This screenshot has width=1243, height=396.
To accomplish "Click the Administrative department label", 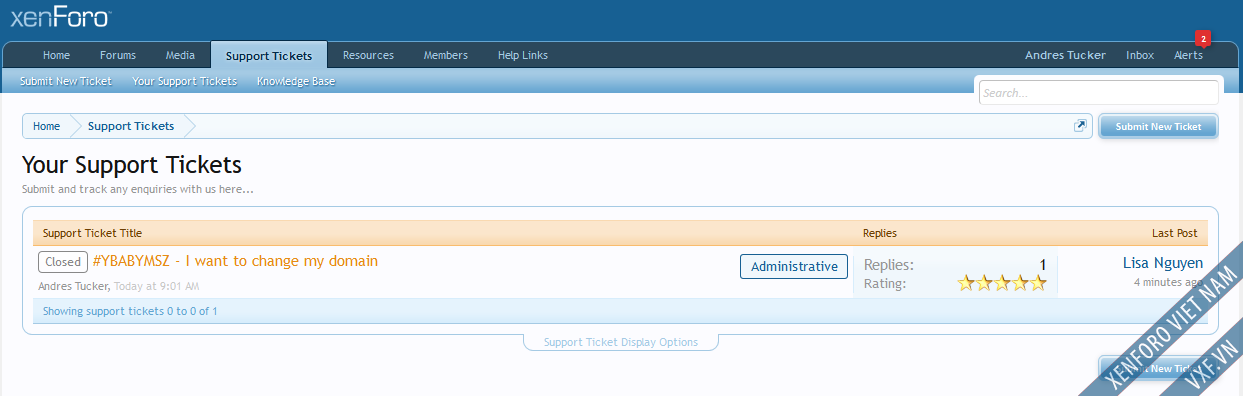I will [794, 266].
